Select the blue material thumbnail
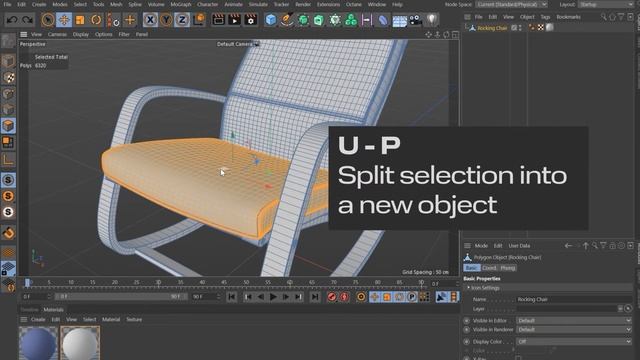This screenshot has height=360, width=640. pos(38,343)
